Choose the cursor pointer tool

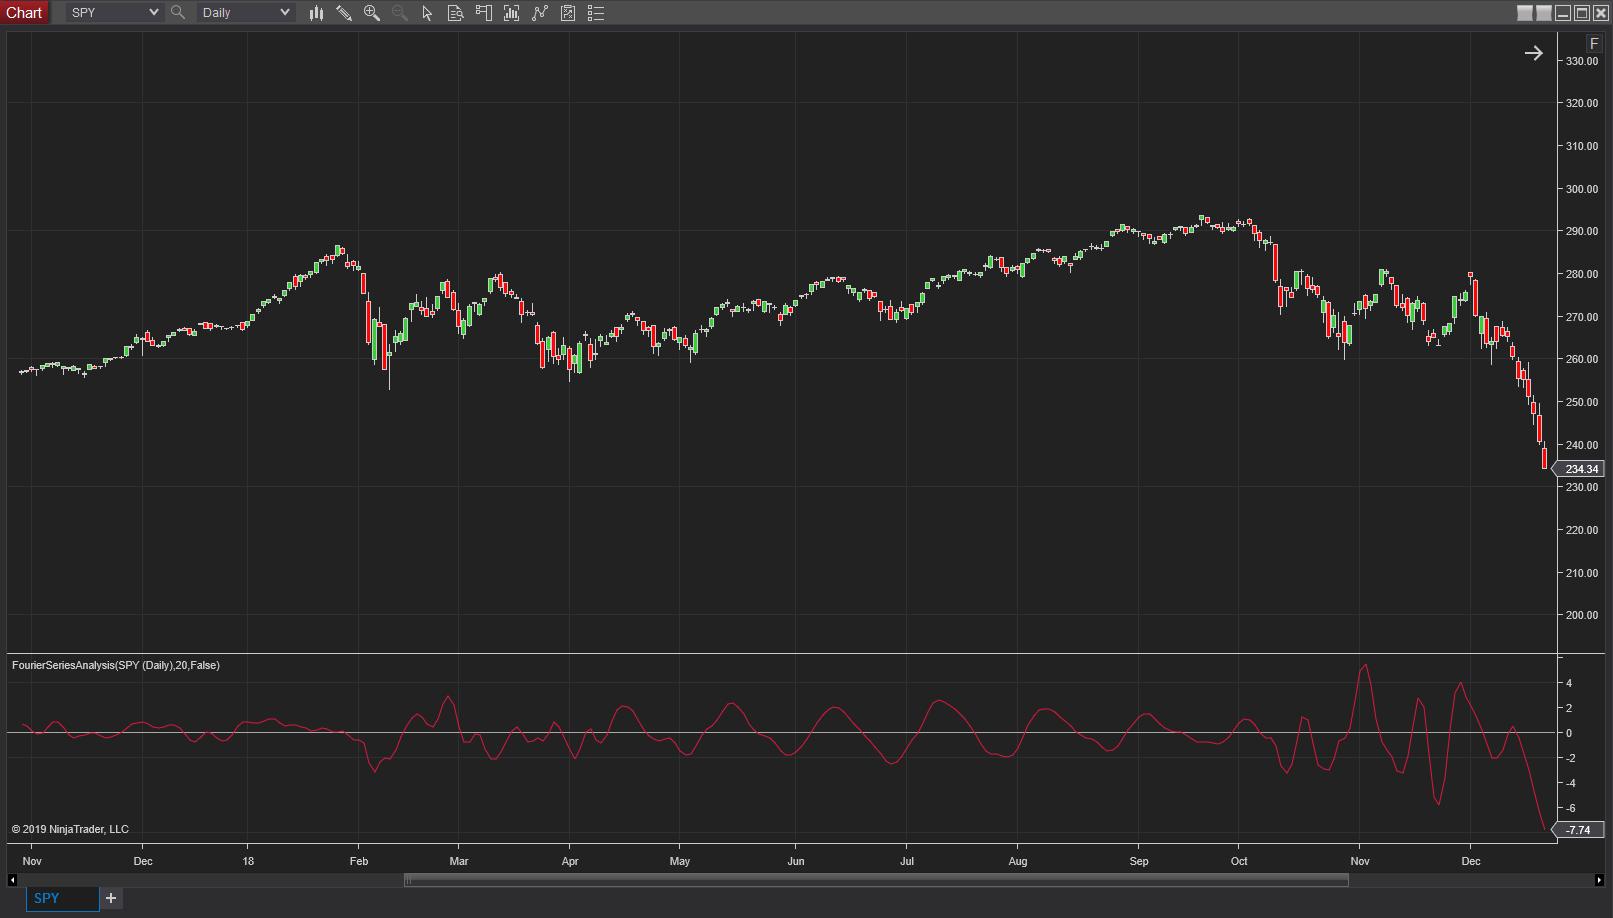(427, 13)
